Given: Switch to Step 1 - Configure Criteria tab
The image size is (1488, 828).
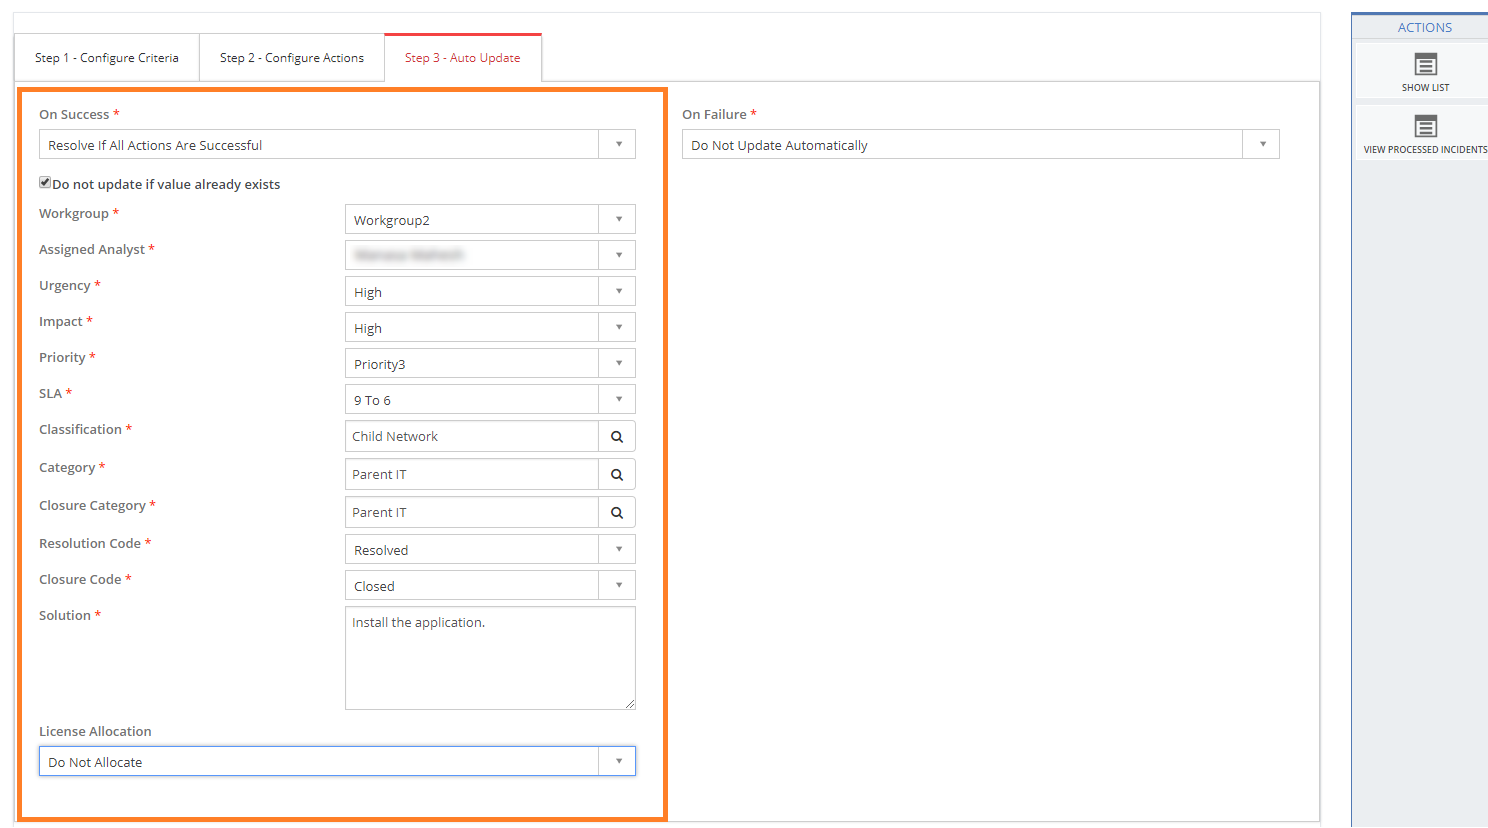Looking at the screenshot, I should click(x=107, y=58).
